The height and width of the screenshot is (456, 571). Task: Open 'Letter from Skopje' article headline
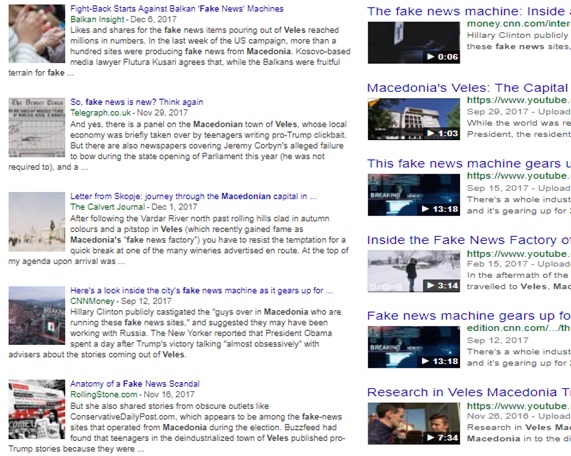click(193, 196)
